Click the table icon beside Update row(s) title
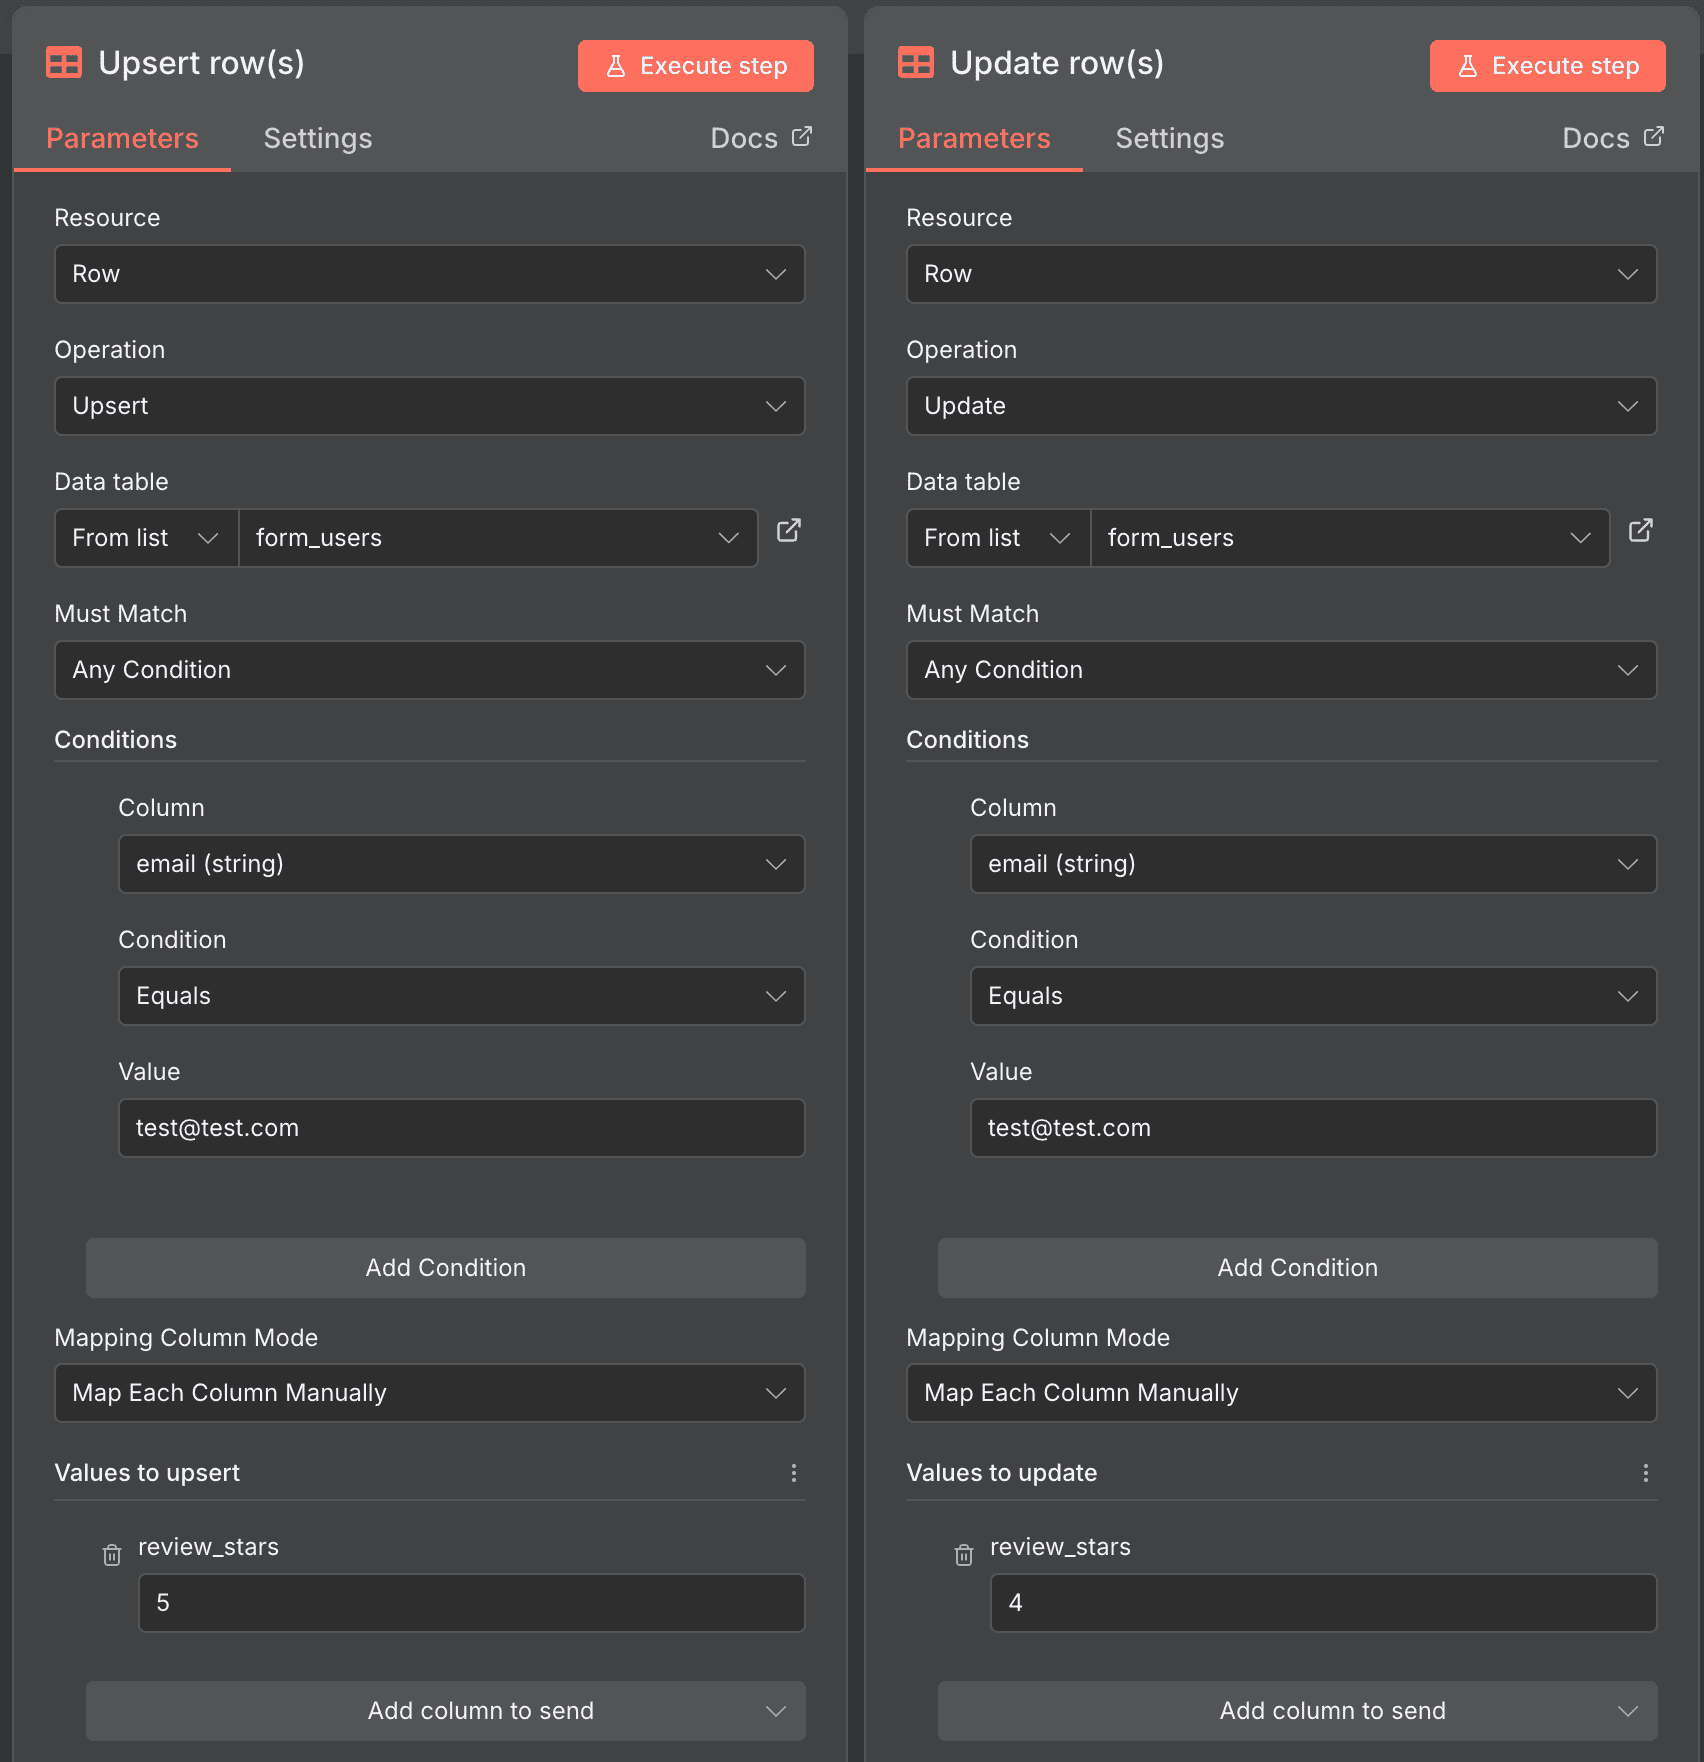 pyautogui.click(x=915, y=62)
